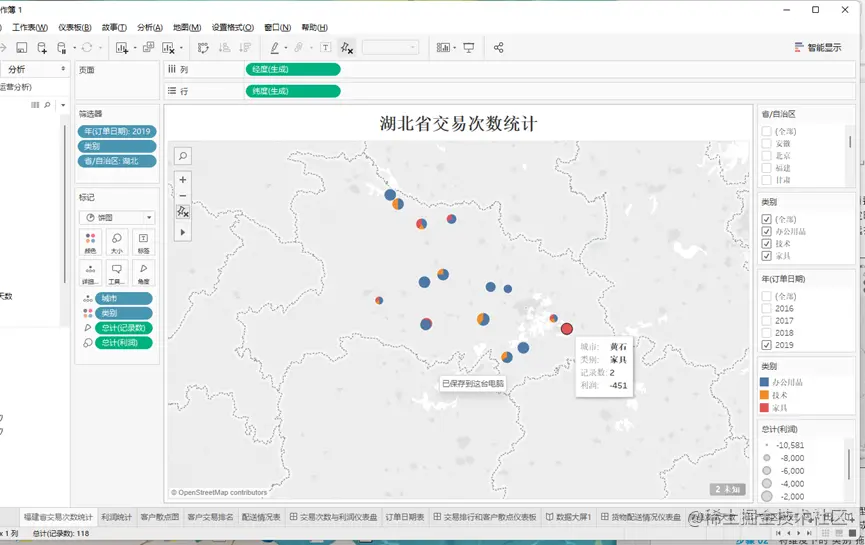The image size is (865, 545).
Task: Open the 角度 angle marks card
Action: click(x=143, y=273)
